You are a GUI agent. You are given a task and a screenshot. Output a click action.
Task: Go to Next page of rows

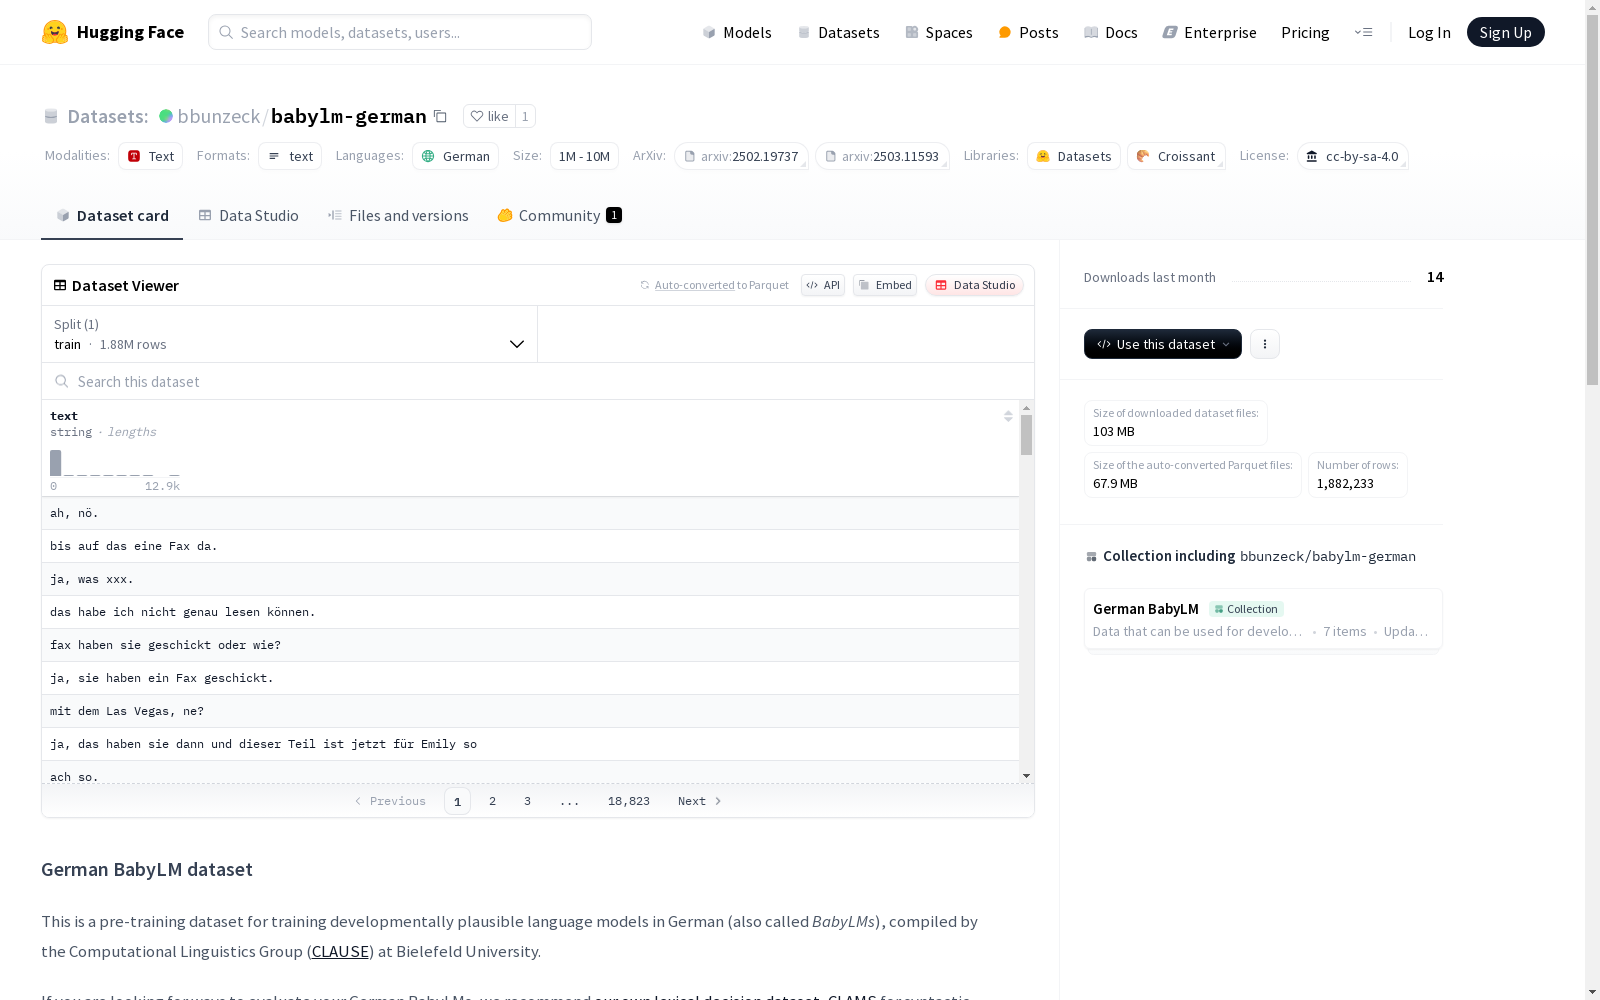tap(699, 801)
